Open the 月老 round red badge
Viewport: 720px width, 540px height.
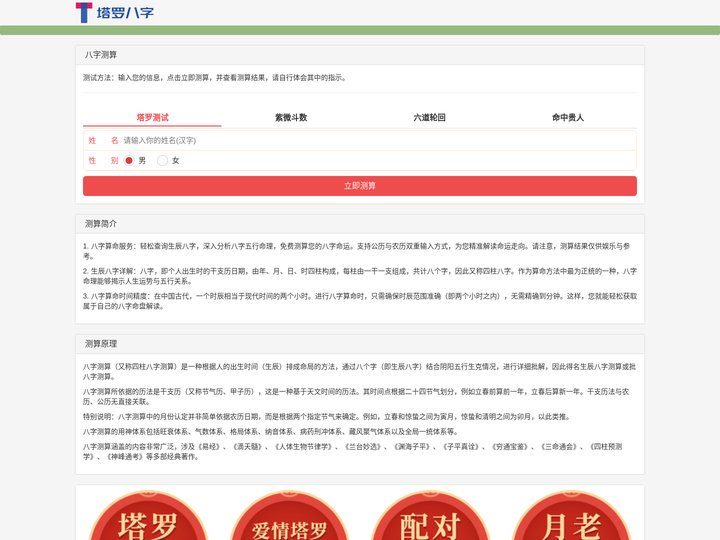tap(571, 516)
